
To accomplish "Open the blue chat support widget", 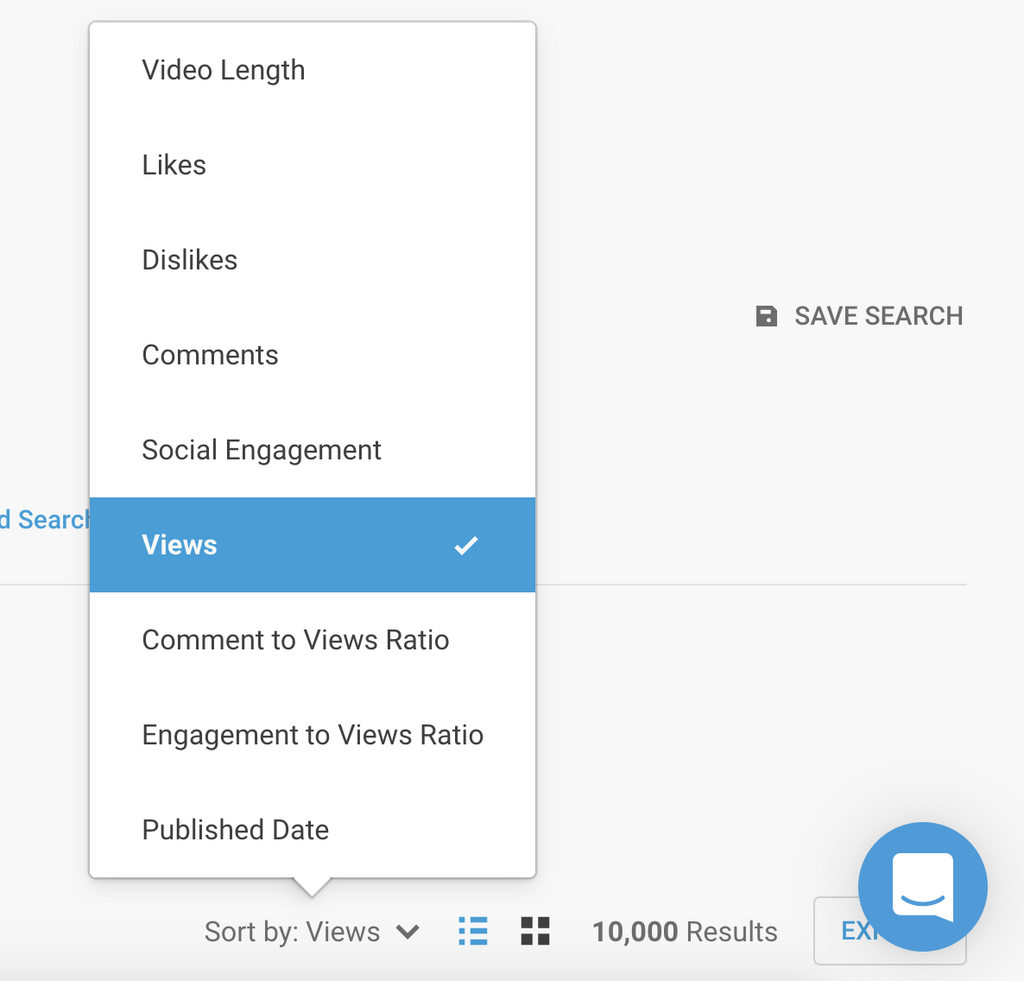I will tap(922, 887).
